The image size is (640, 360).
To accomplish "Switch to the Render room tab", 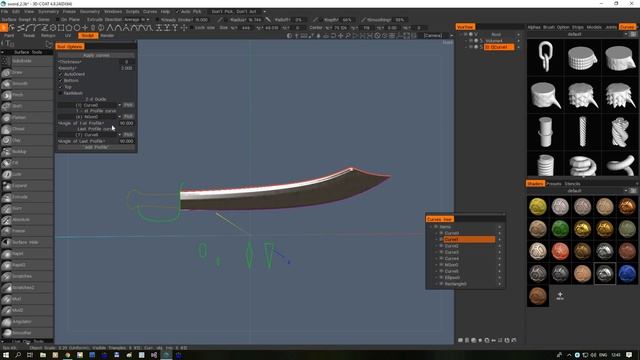I will tap(107, 36).
